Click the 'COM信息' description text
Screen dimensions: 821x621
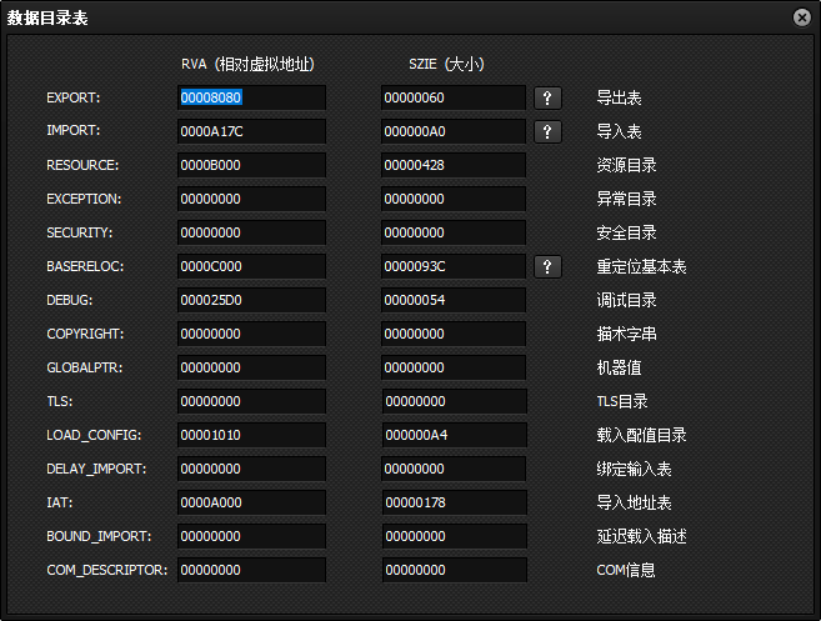626,570
